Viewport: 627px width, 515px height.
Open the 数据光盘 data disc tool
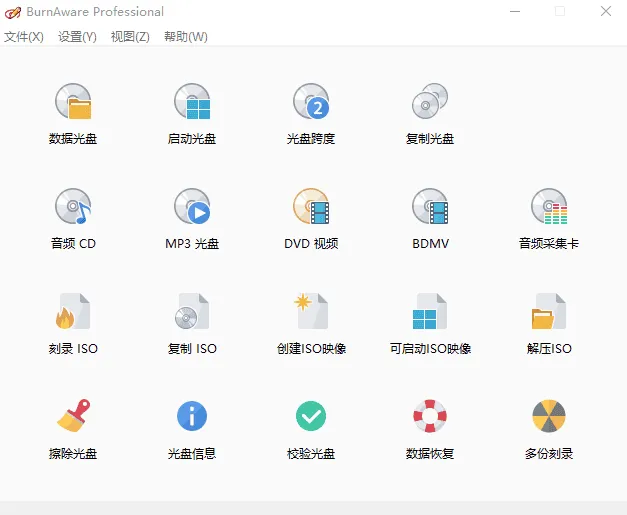pyautogui.click(x=73, y=102)
